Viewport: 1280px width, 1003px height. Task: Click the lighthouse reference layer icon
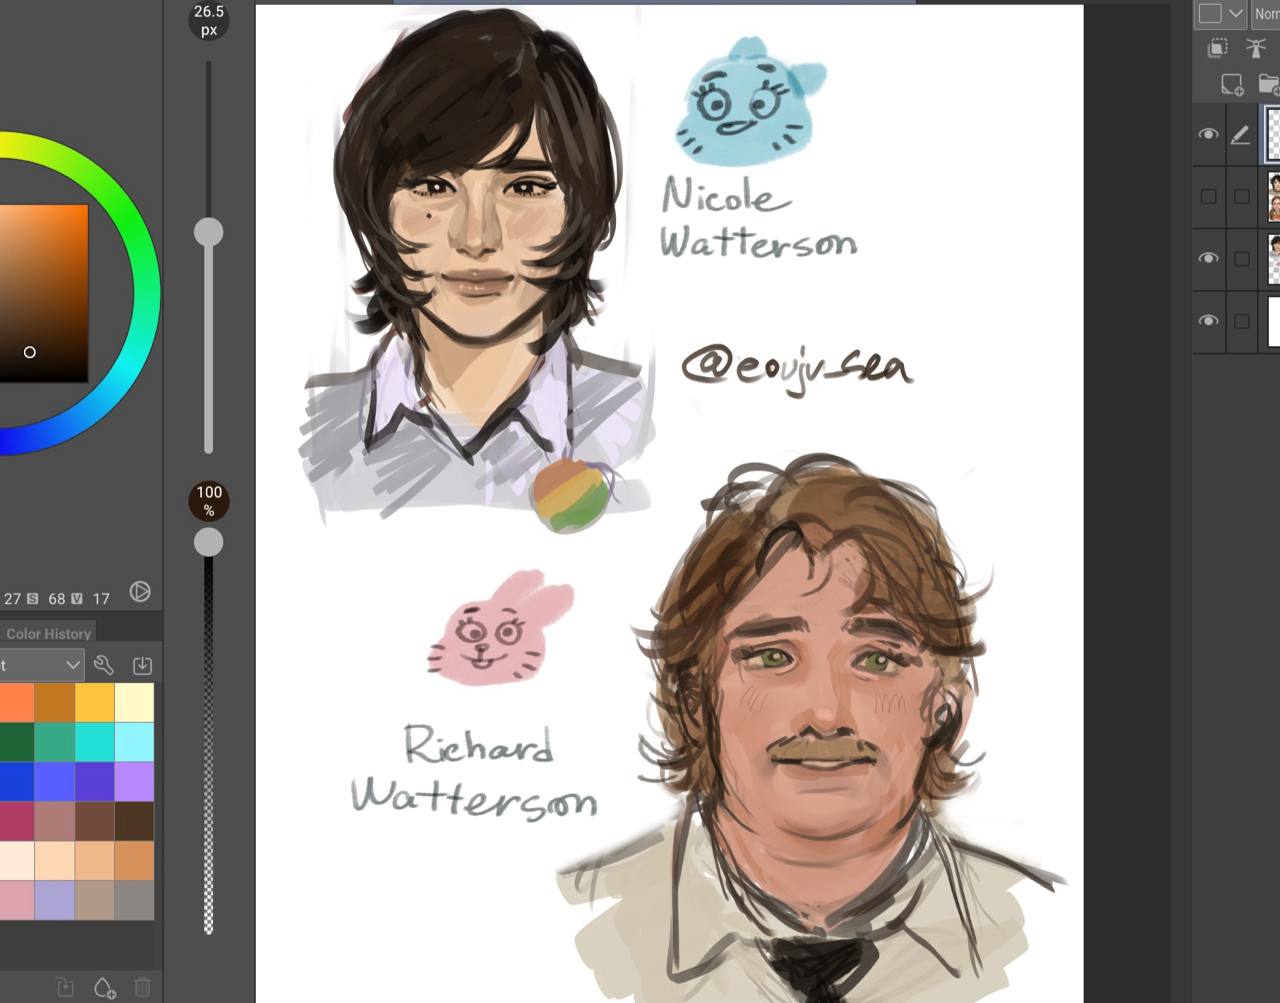1255,47
